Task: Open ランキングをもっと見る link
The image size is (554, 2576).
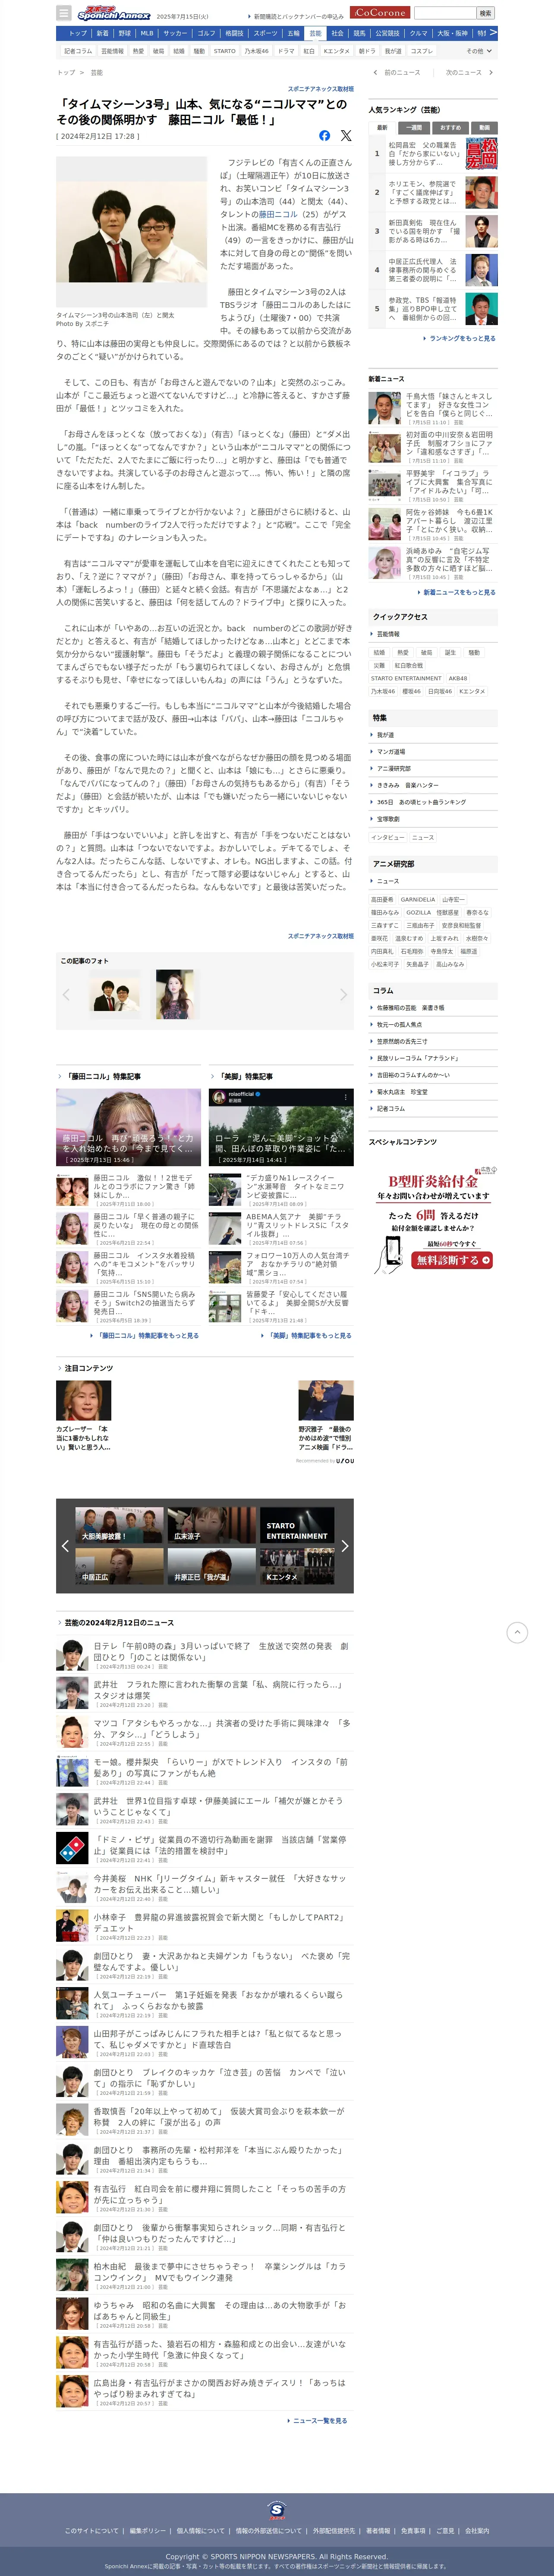Action: point(460,338)
